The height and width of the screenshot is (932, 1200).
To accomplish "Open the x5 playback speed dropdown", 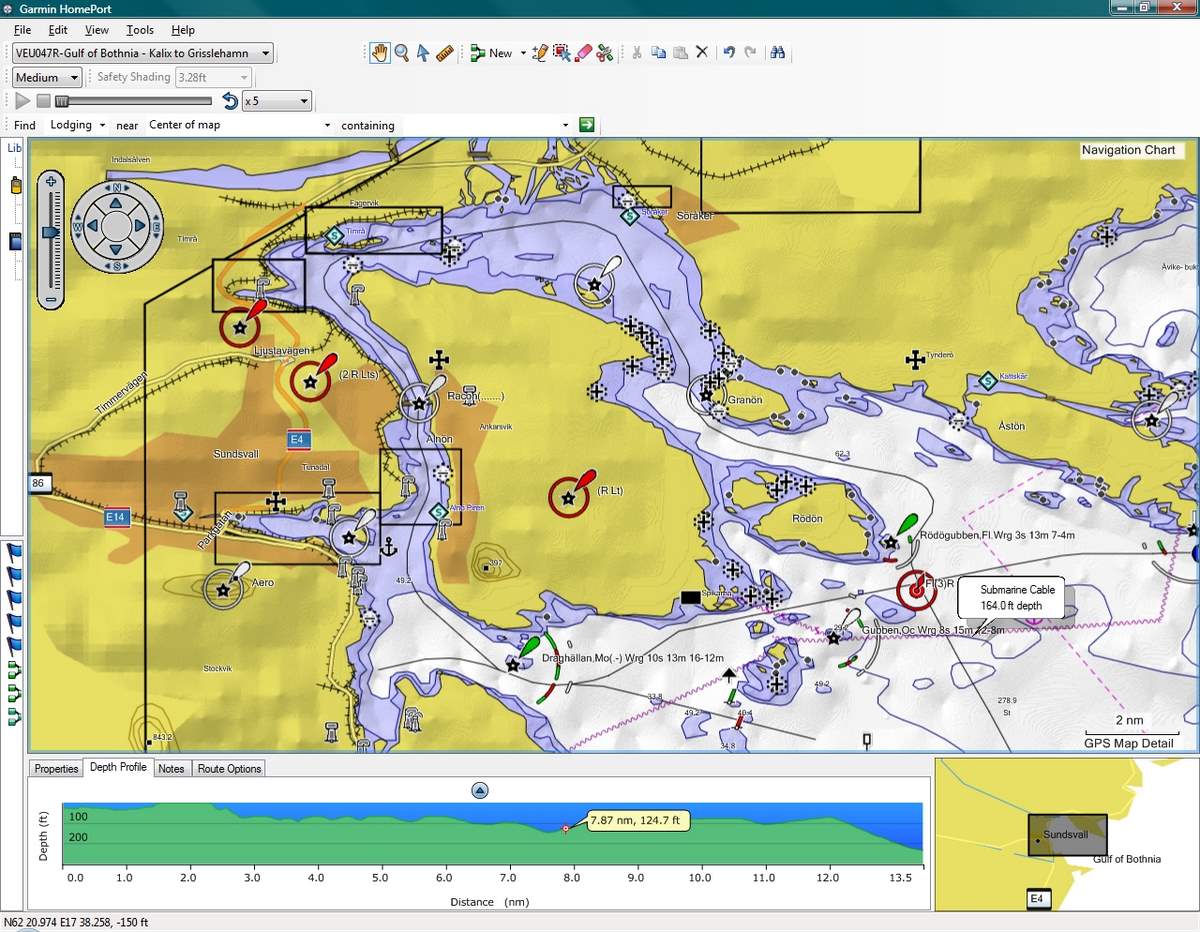I will [276, 101].
